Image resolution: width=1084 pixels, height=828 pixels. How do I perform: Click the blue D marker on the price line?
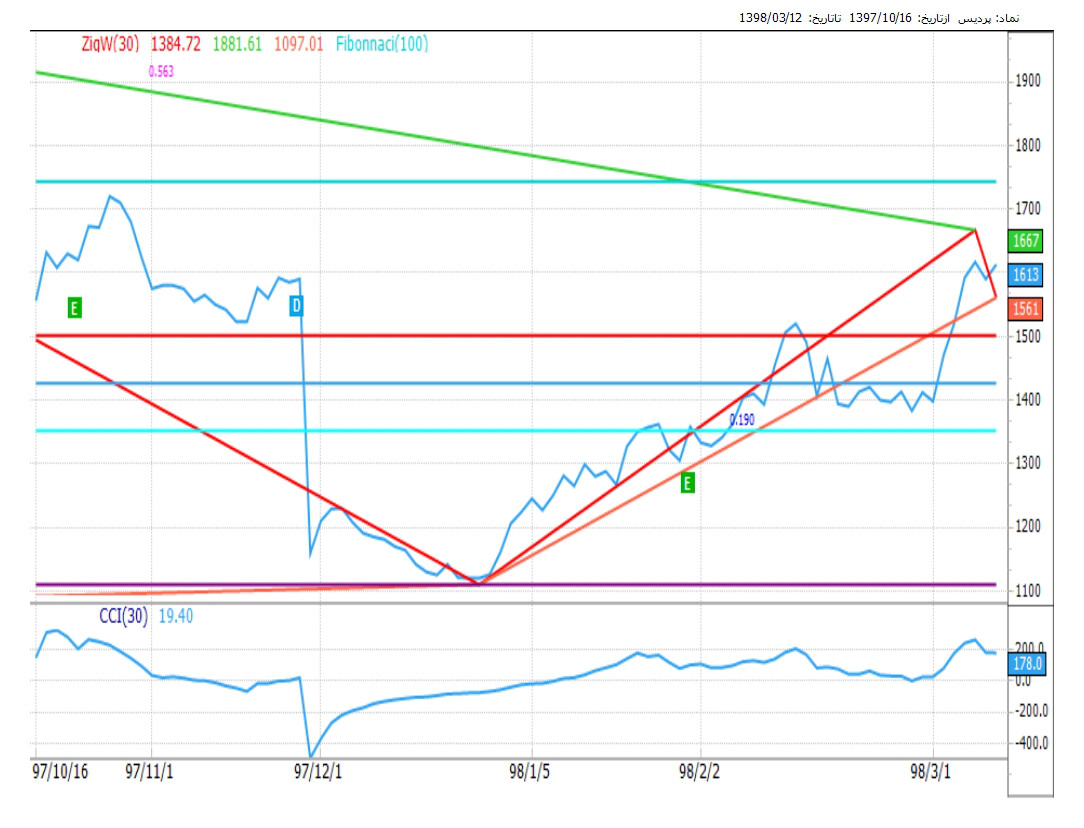(x=296, y=305)
